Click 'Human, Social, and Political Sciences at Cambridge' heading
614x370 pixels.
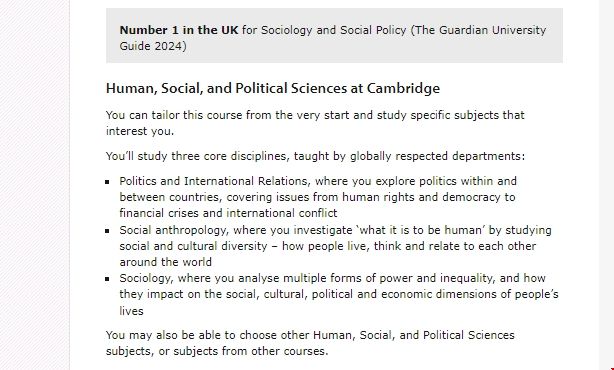pos(273,88)
